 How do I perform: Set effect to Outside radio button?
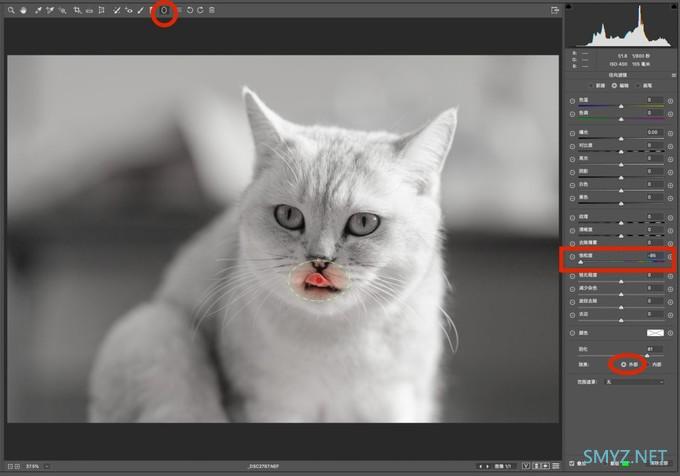[x=624, y=365]
